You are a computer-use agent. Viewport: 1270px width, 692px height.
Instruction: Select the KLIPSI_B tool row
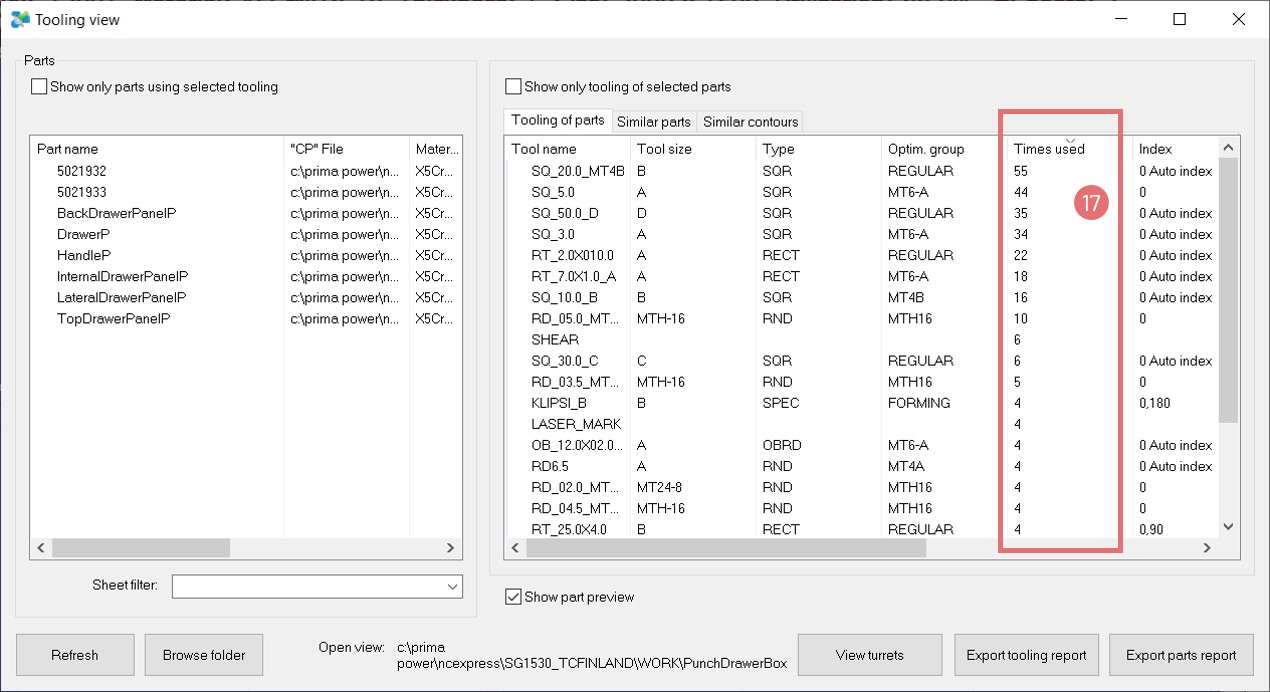click(x=558, y=403)
